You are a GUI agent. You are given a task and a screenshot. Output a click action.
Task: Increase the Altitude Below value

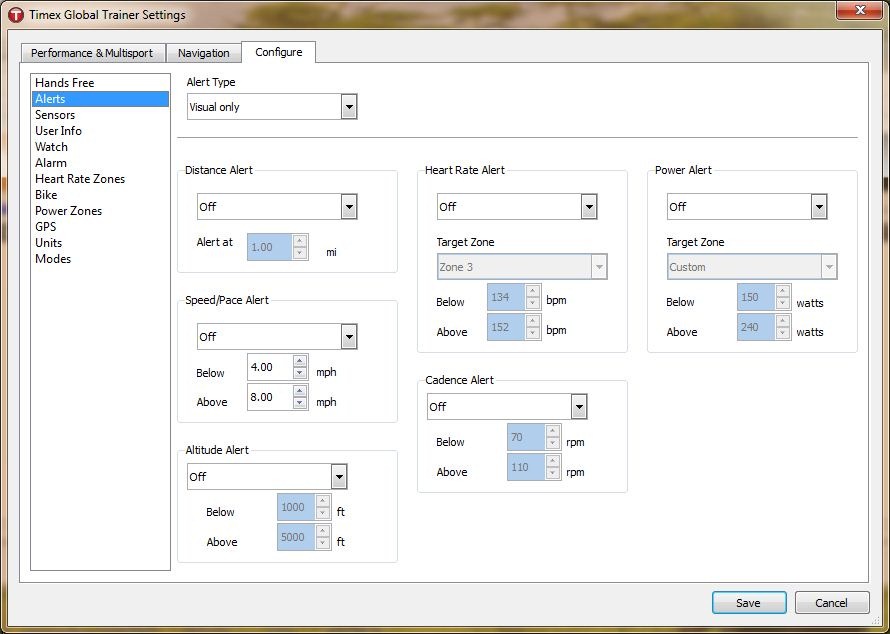[x=323, y=501]
